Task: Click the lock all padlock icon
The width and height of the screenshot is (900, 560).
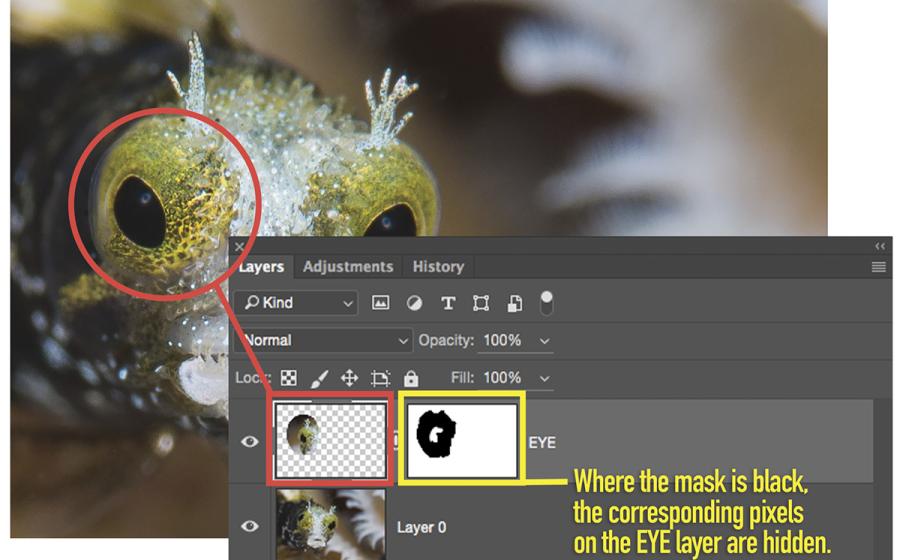Action: (x=410, y=378)
